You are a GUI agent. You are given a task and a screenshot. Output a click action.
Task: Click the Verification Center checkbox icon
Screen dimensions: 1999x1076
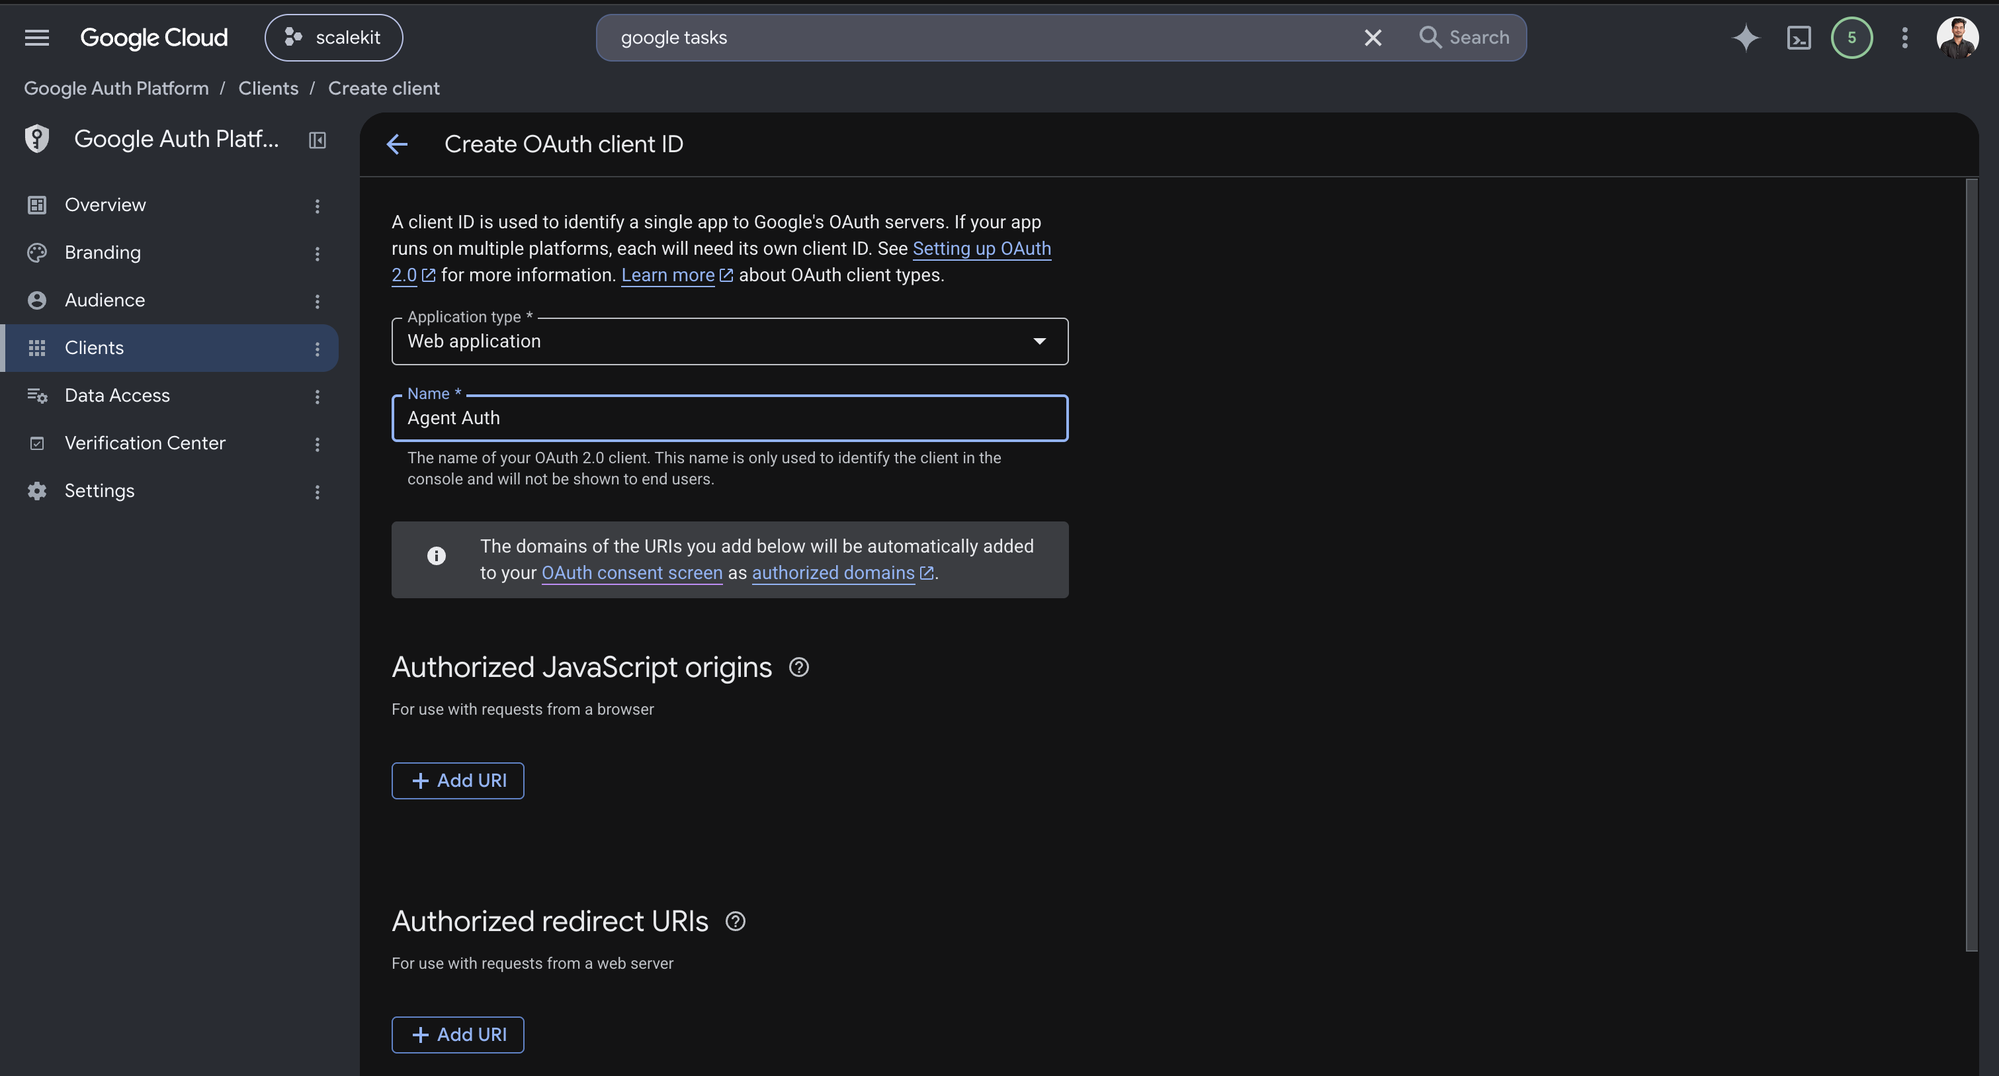37,443
